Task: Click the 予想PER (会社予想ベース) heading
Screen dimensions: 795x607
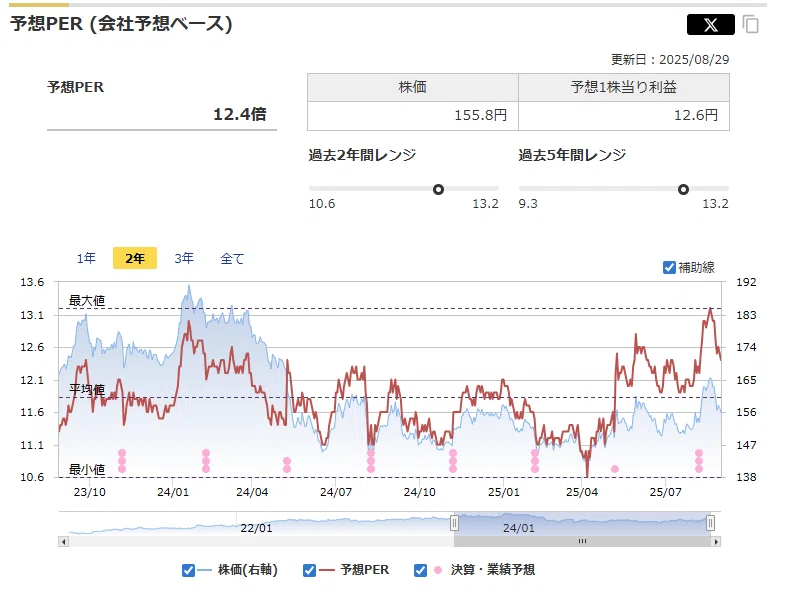Action: click(121, 24)
